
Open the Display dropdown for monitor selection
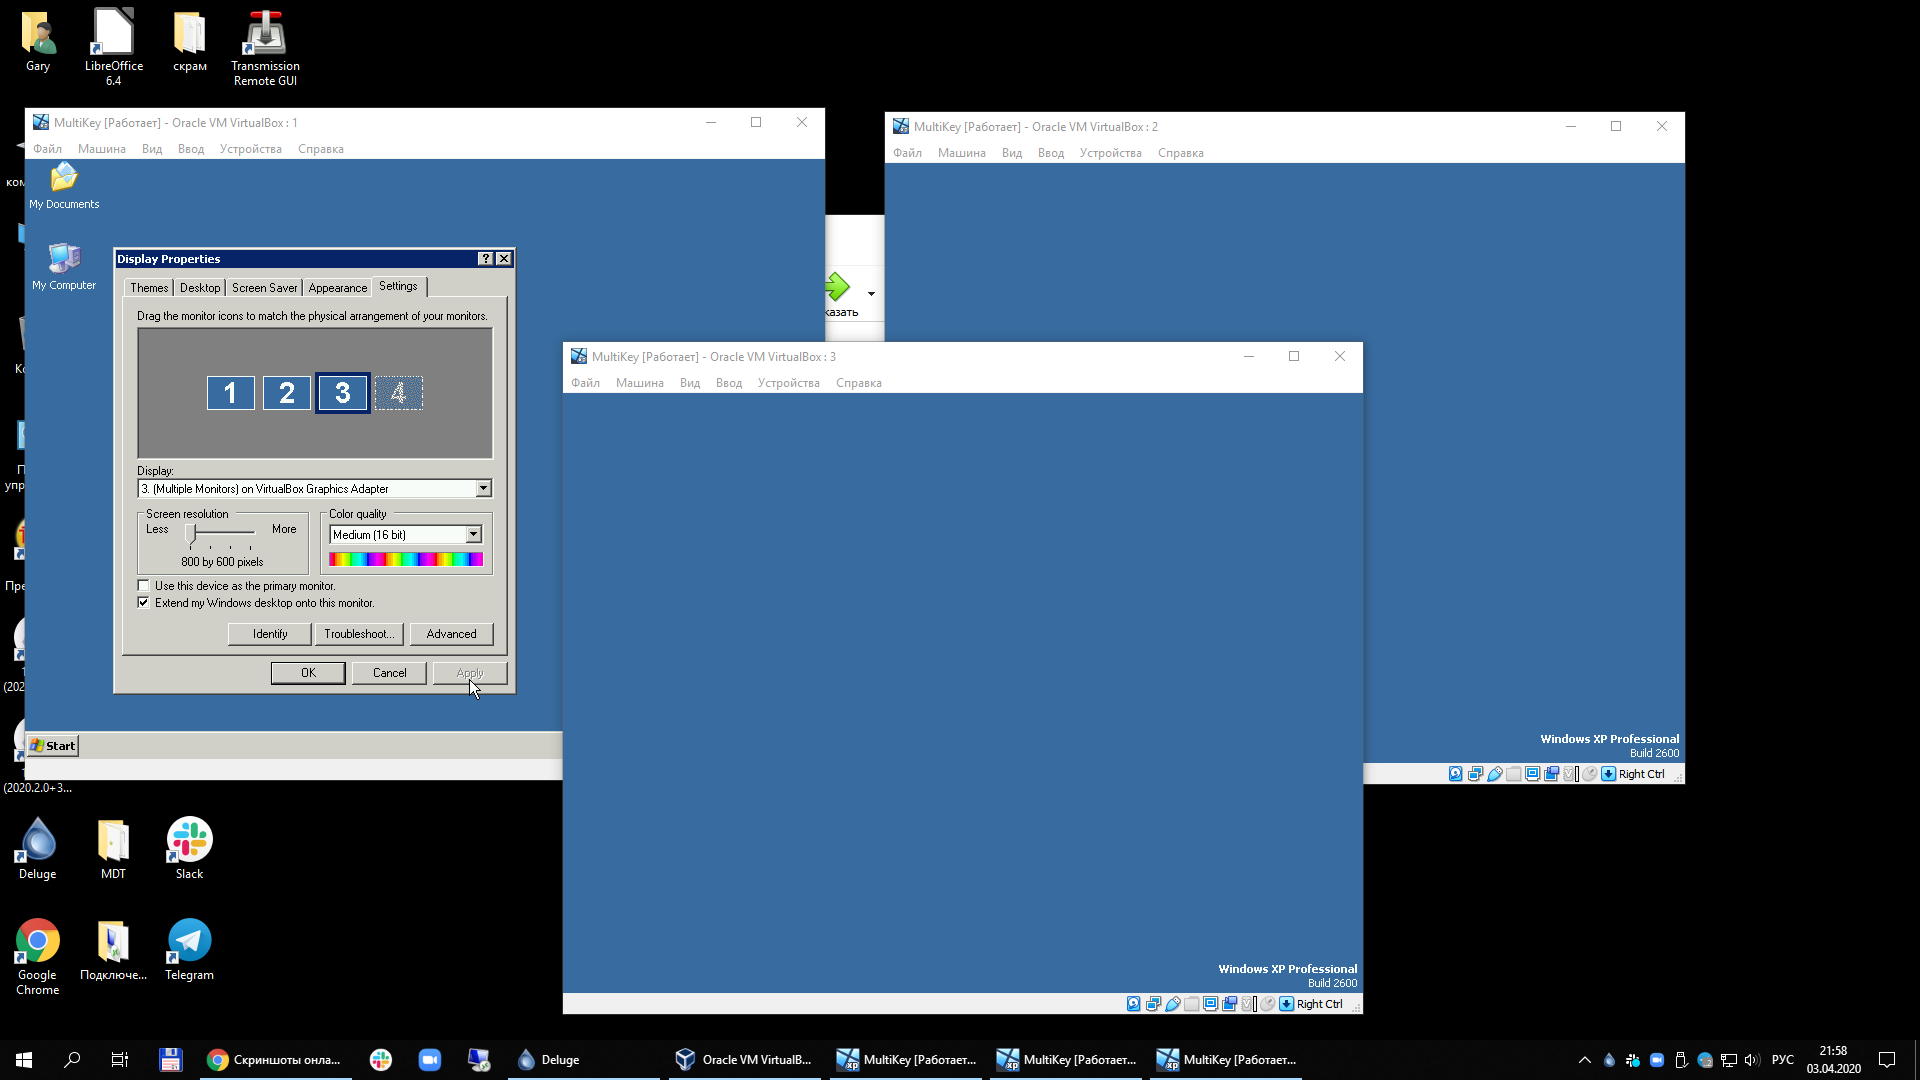[481, 488]
